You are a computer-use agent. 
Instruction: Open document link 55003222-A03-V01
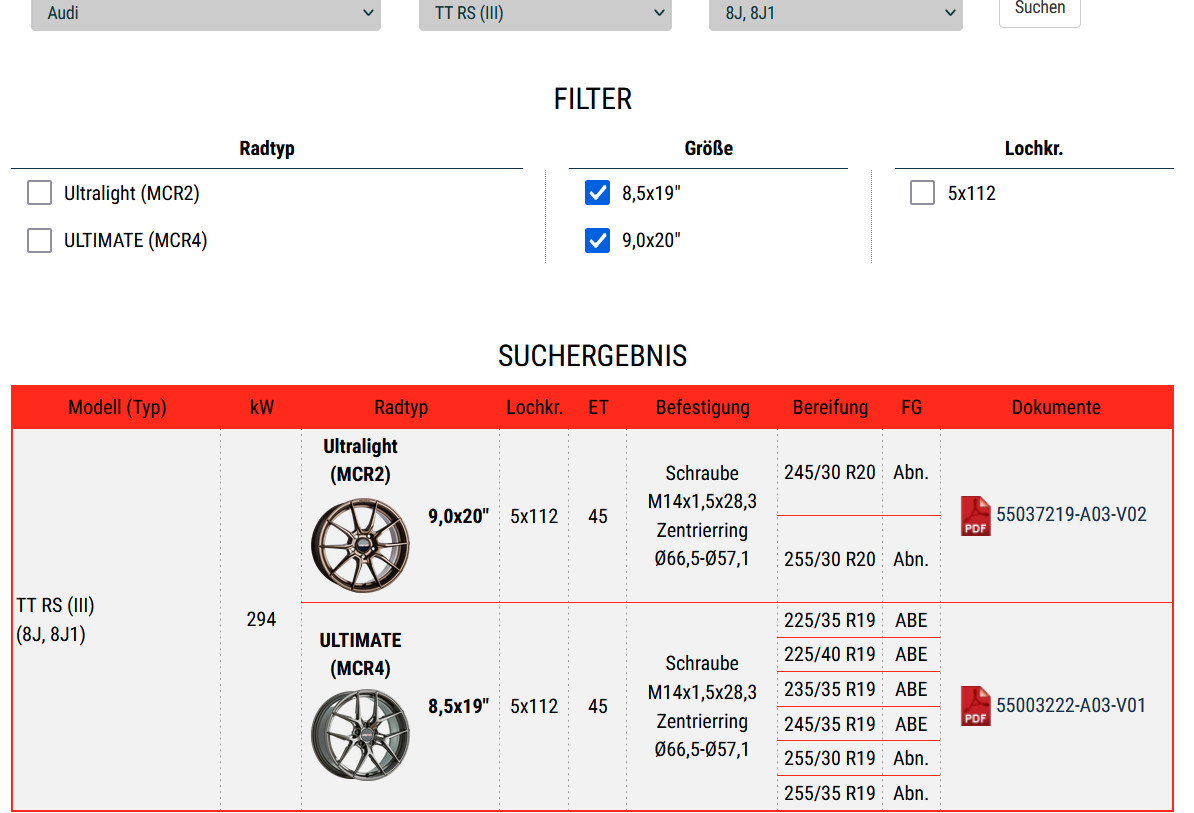(x=1071, y=705)
